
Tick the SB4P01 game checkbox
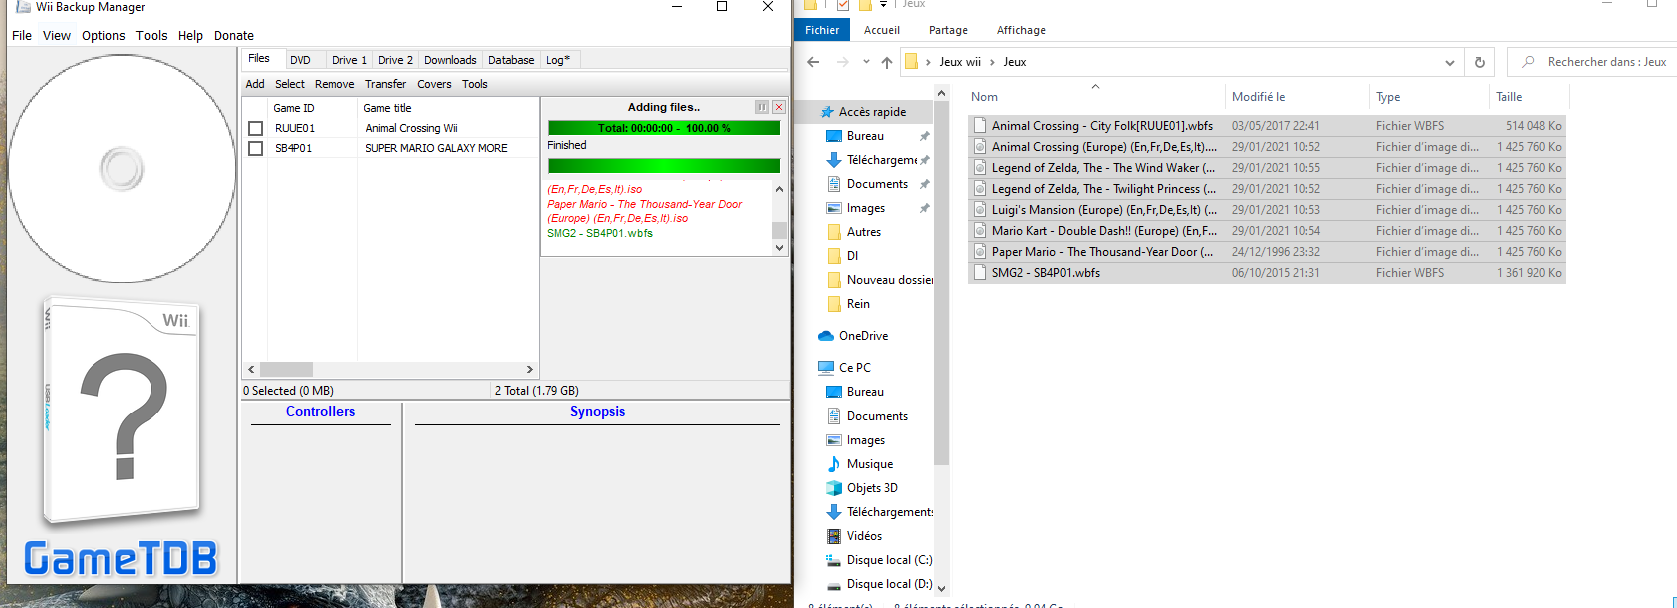coord(256,148)
